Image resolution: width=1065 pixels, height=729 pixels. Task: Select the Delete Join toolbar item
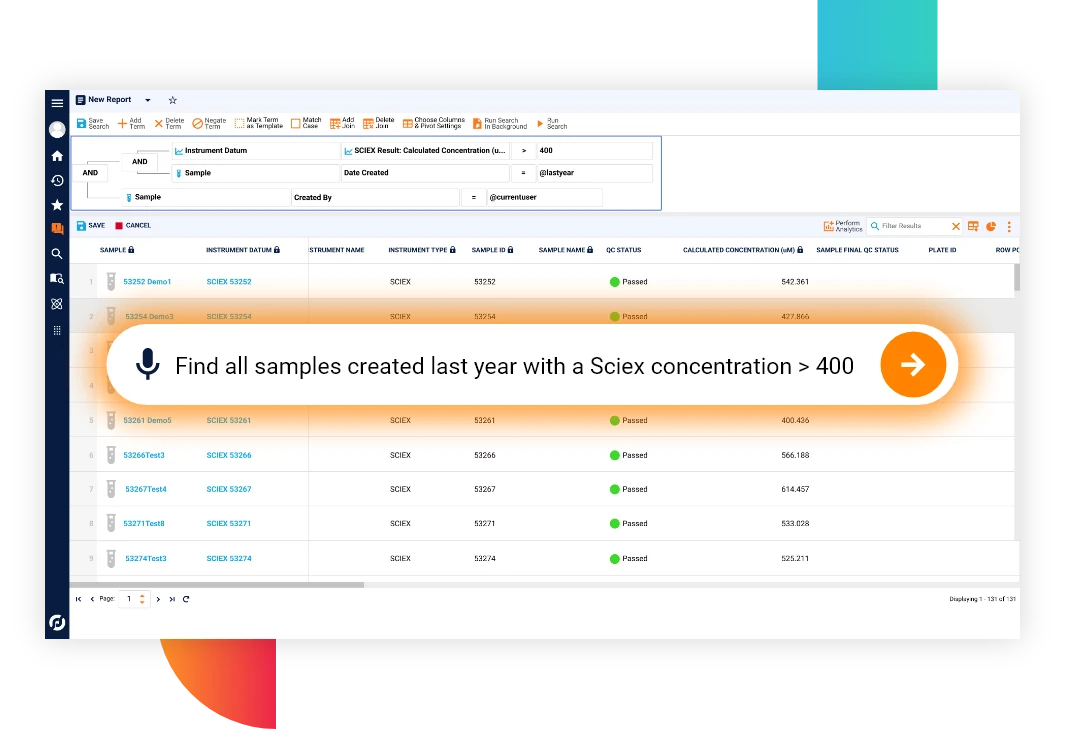click(x=380, y=122)
